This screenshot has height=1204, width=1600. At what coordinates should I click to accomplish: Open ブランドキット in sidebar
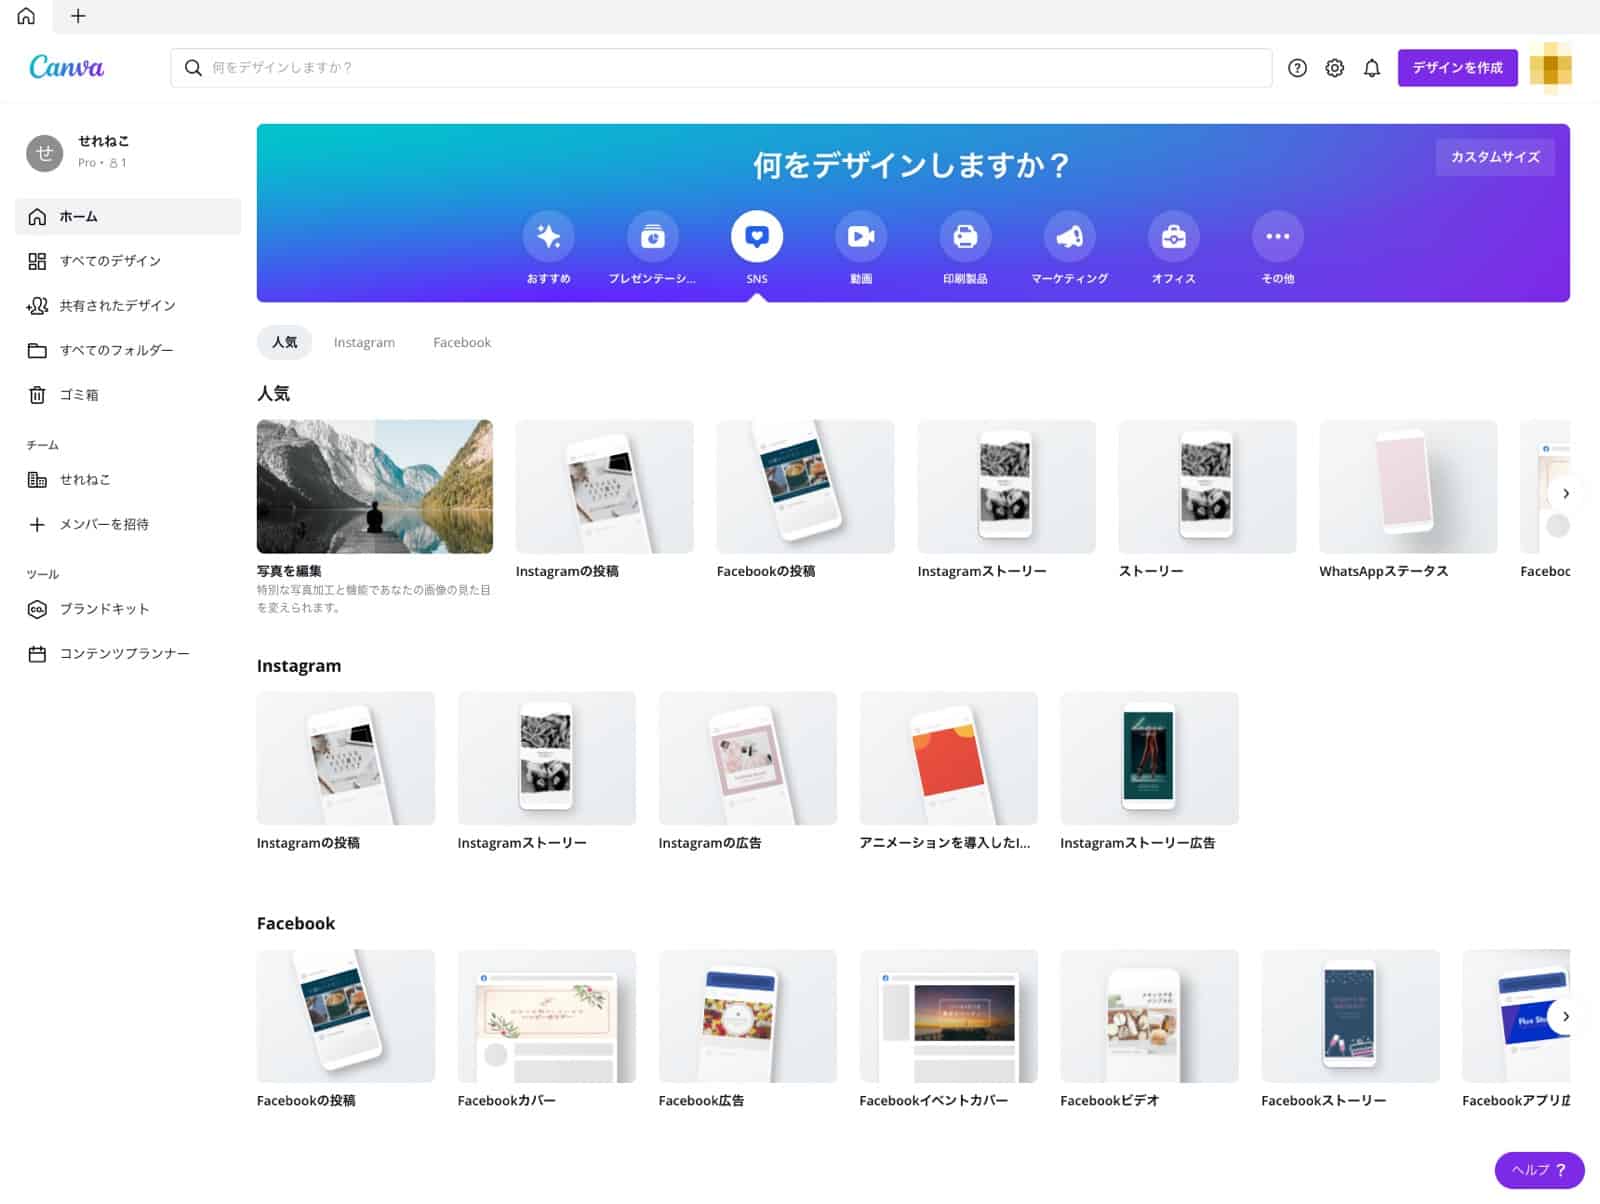pyautogui.click(x=128, y=609)
